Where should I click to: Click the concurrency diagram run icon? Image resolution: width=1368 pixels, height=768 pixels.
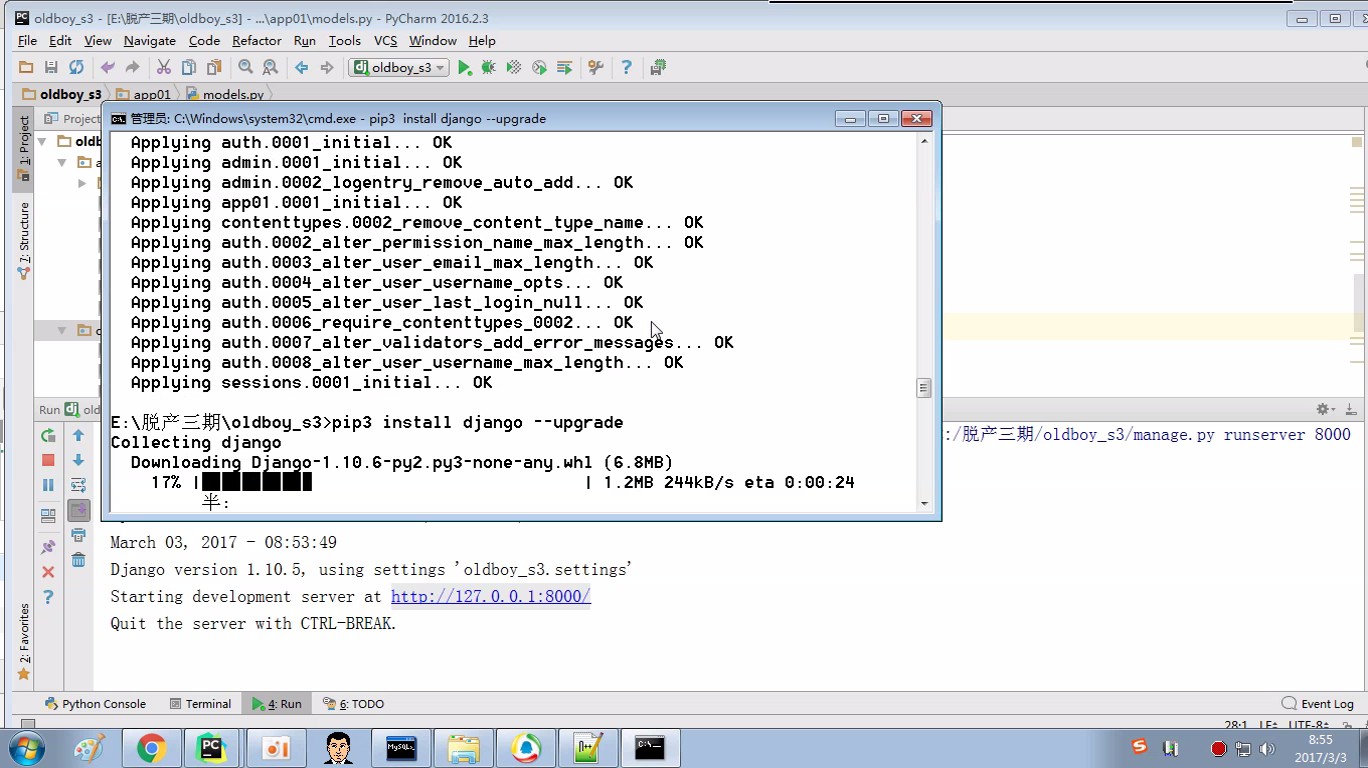pos(564,67)
